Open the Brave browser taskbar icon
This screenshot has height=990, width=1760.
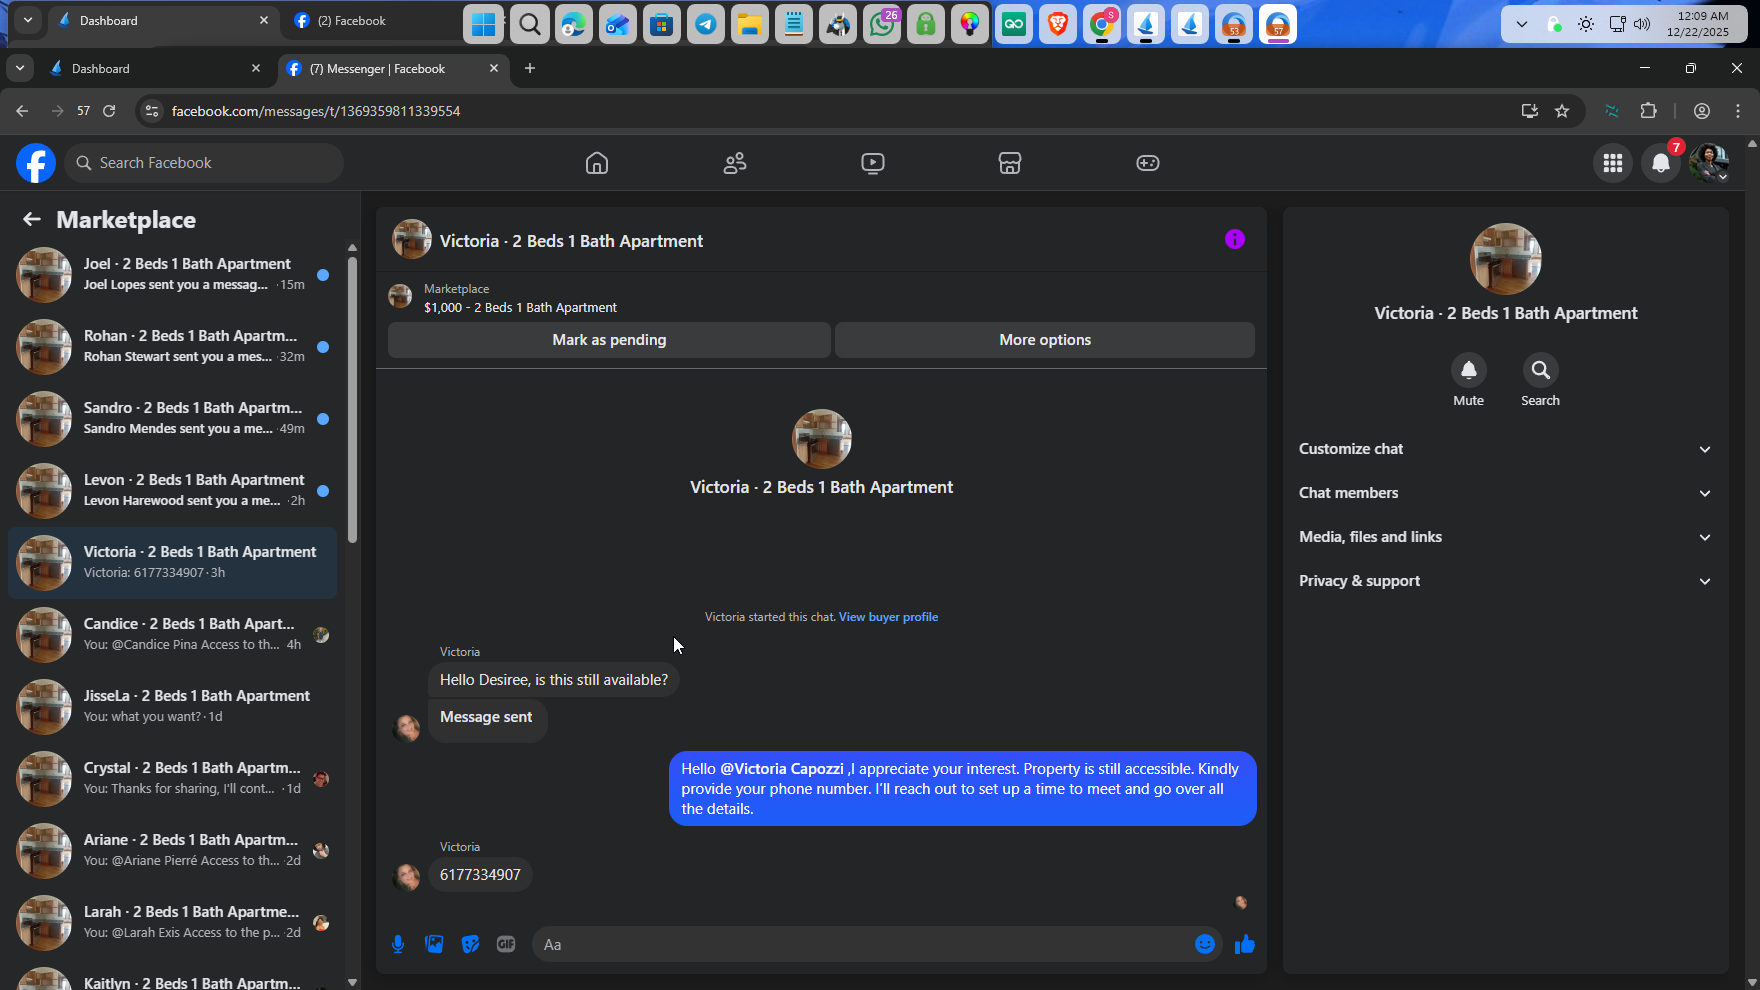pyautogui.click(x=1058, y=24)
